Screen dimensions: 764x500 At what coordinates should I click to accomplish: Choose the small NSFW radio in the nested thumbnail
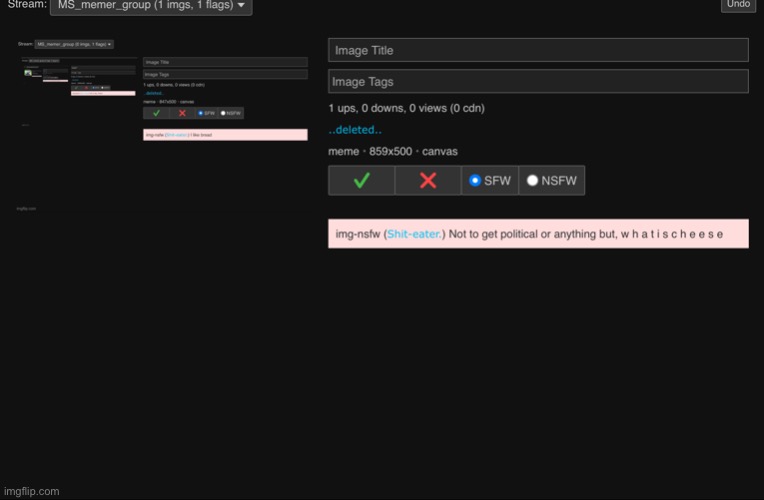click(x=222, y=113)
